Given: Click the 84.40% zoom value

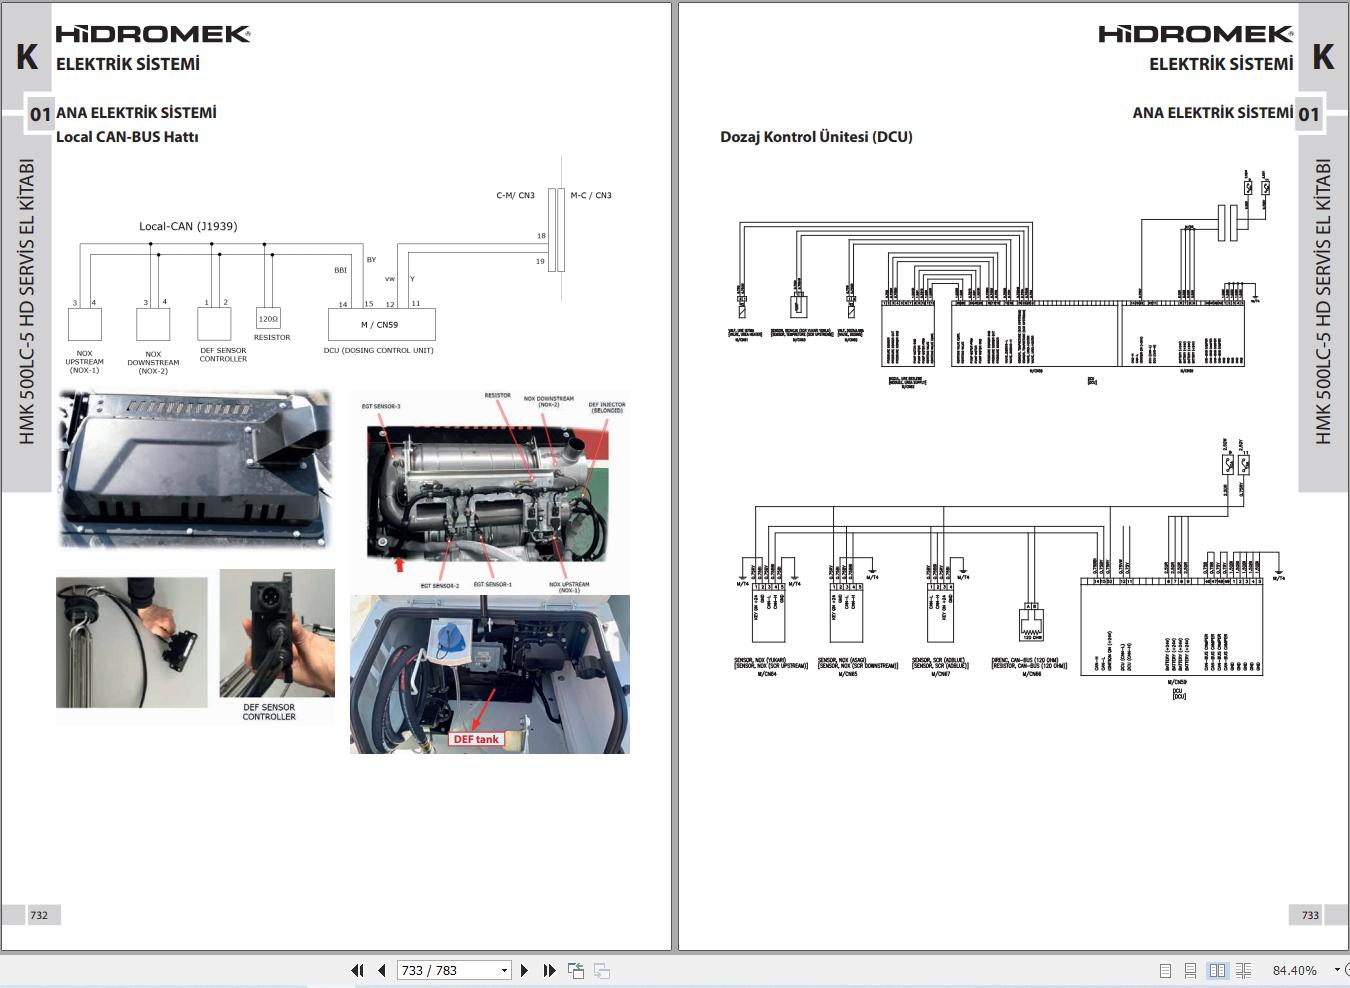Looking at the screenshot, I should point(1294,970).
